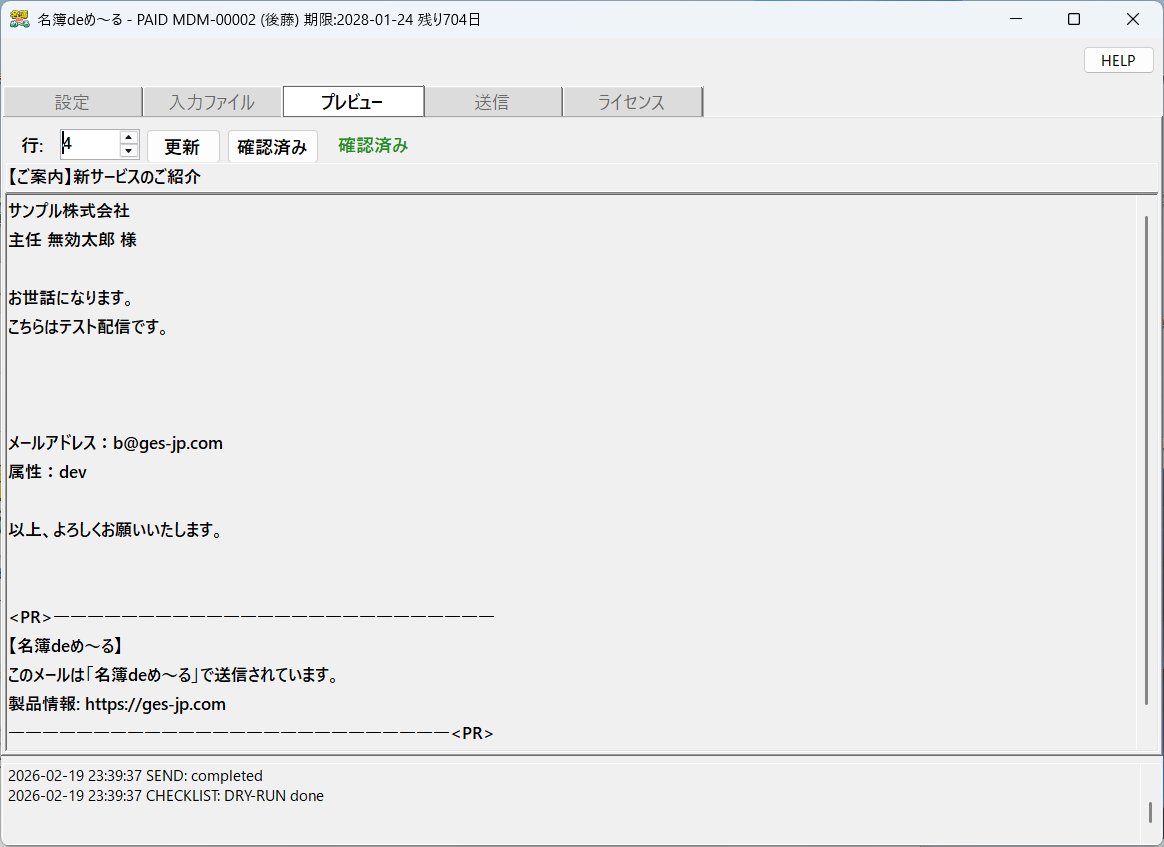
Task: Click the log pane scrollbar
Action: [1150, 810]
